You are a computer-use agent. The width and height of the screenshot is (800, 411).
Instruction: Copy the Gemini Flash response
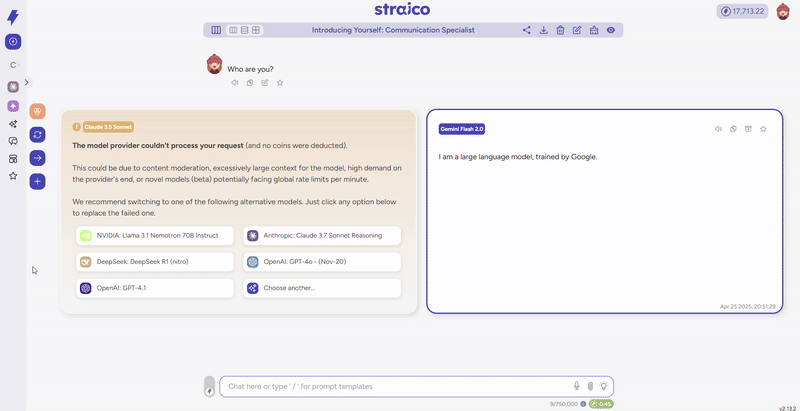(733, 129)
